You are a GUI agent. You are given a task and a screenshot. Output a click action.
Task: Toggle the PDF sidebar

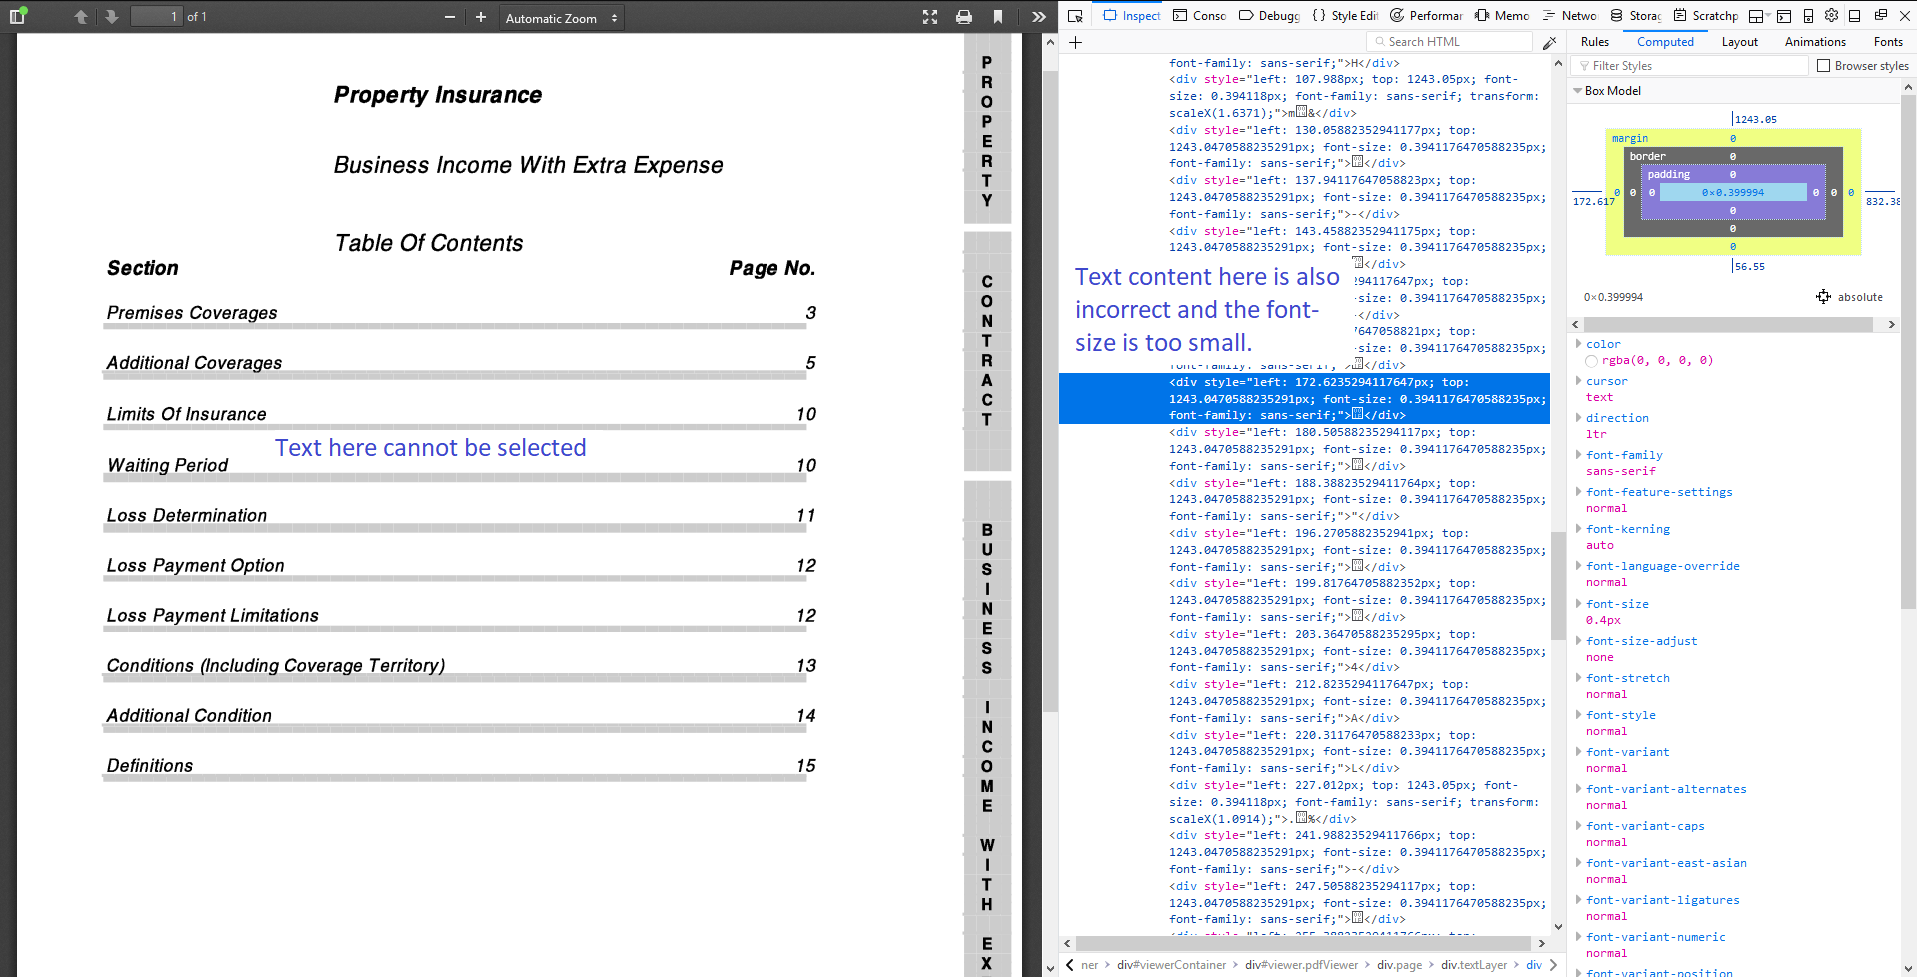tap(17, 16)
